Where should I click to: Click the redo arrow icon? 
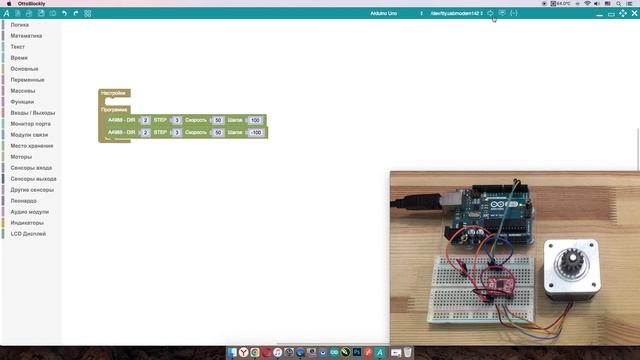click(76, 13)
